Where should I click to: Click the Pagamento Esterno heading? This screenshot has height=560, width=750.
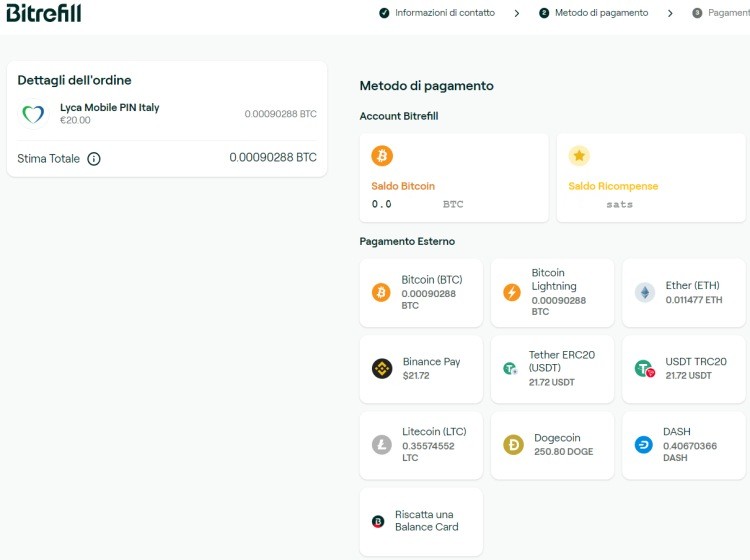pos(407,241)
